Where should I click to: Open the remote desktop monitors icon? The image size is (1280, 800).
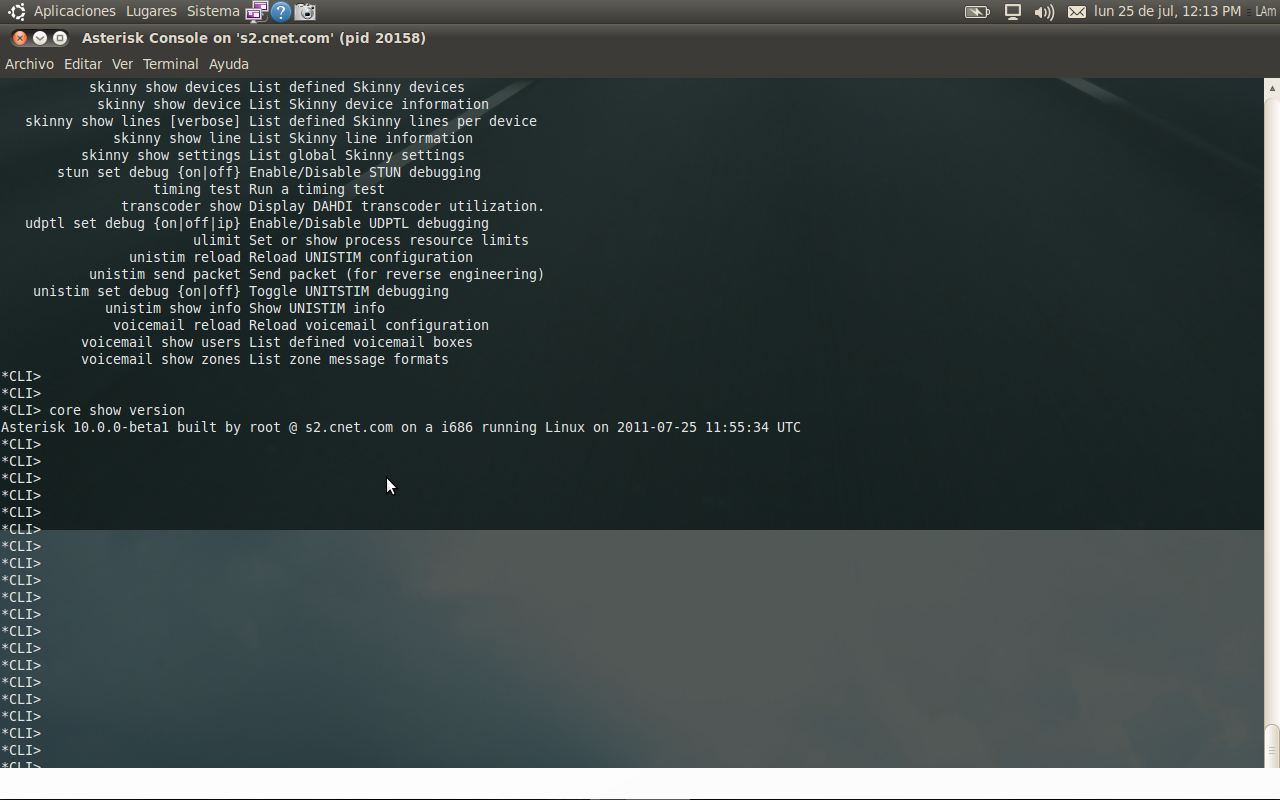(253, 11)
